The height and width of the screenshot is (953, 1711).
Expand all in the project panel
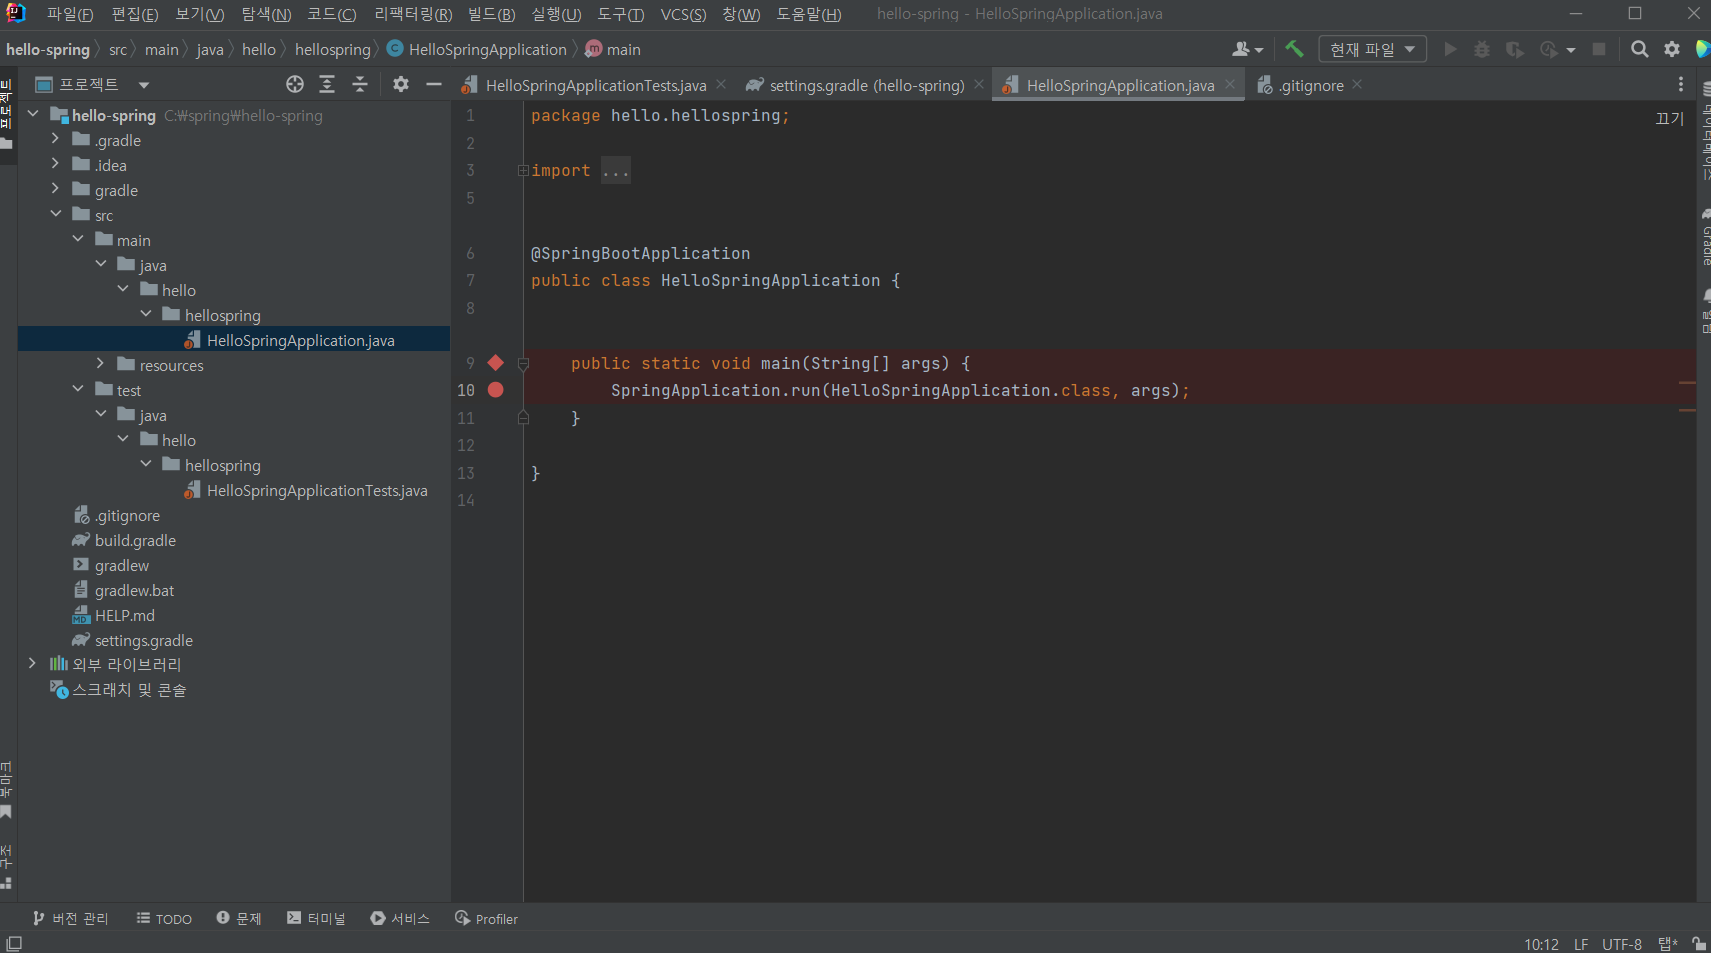[x=327, y=84]
